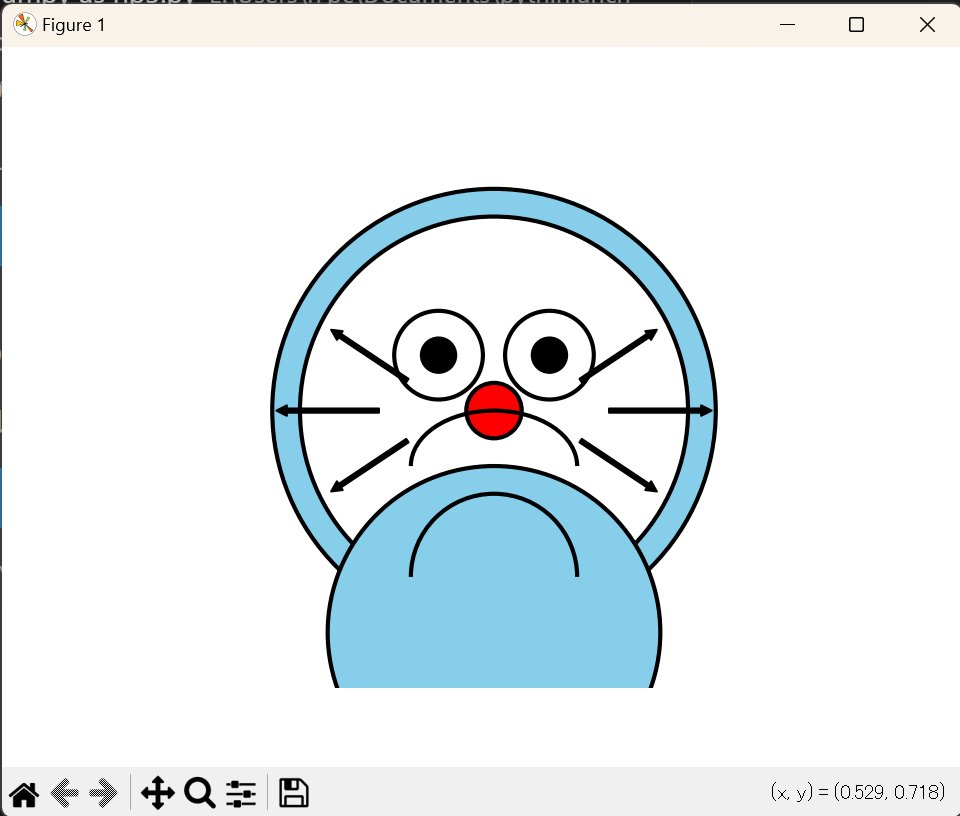Screen dimensions: 960x816
Task: Click the "Figure 1" title text
Action: pyautogui.click(x=73, y=25)
